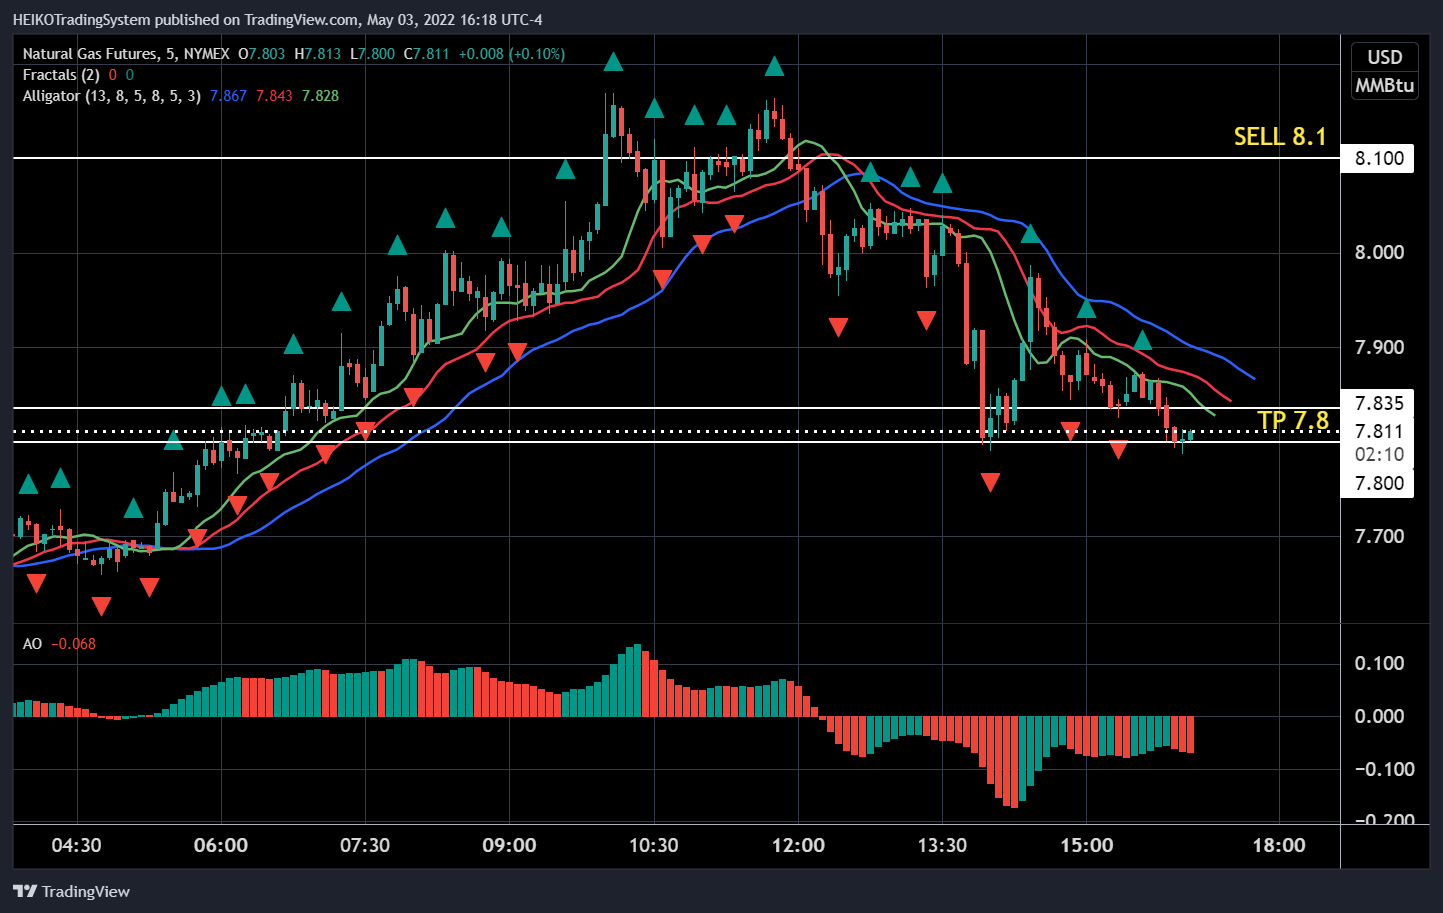Click the 07:30 time axis label
1443x913 pixels.
point(365,845)
